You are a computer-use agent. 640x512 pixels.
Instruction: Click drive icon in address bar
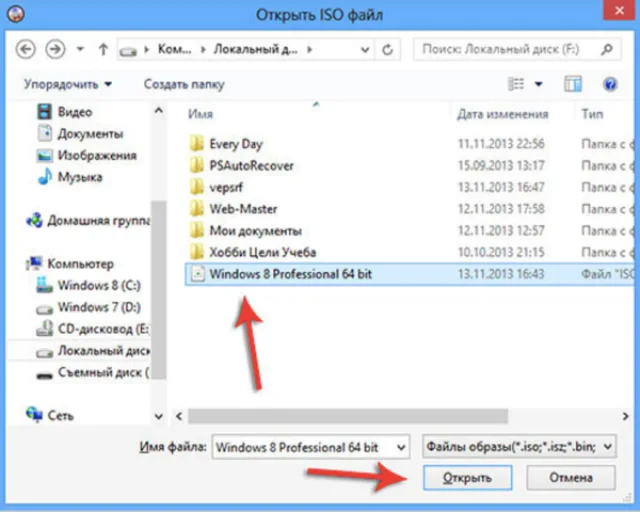pyautogui.click(x=128, y=51)
